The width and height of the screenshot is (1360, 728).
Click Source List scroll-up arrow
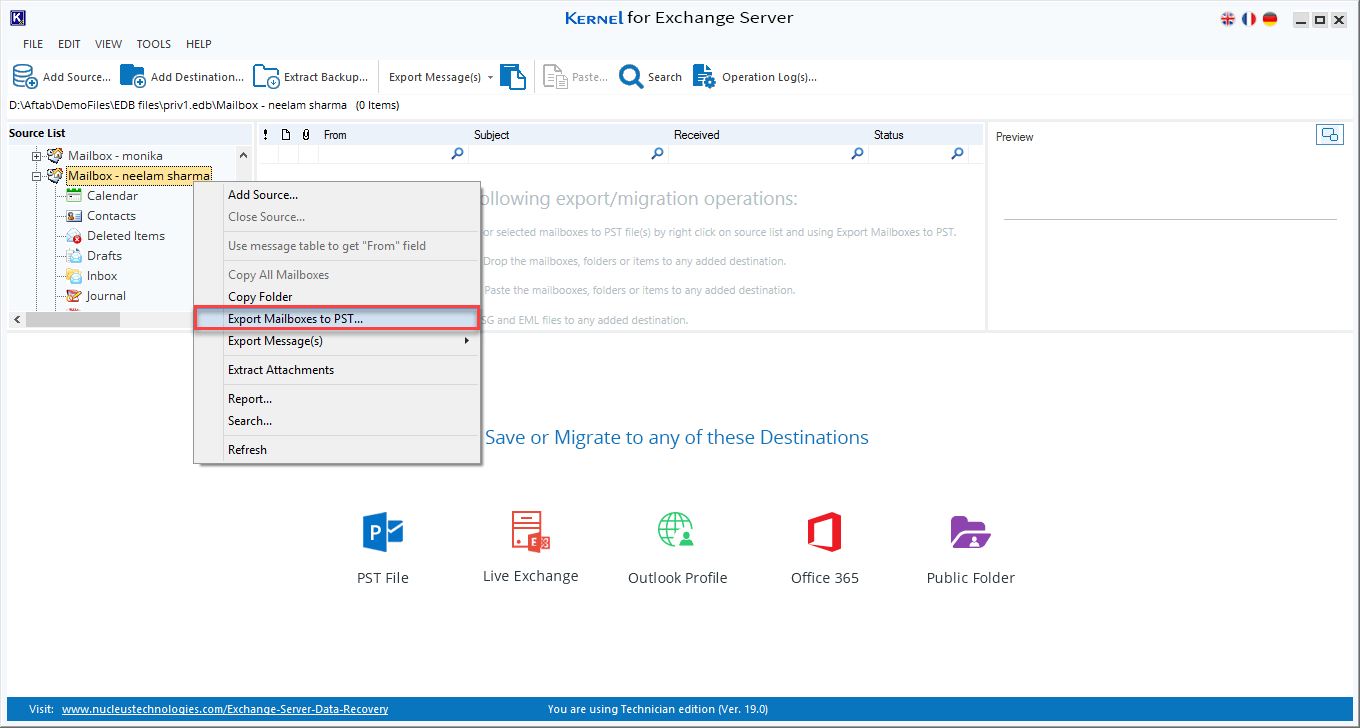click(x=244, y=155)
